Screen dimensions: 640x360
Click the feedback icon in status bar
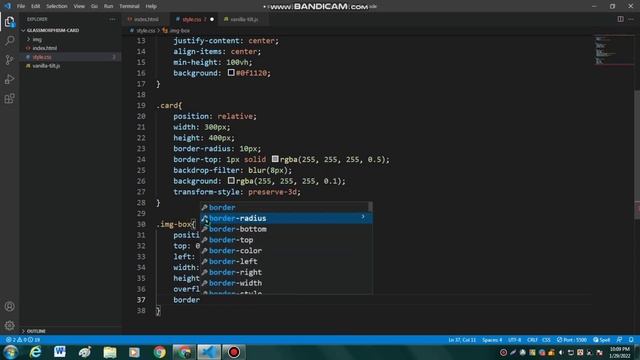pyautogui.click(x=620, y=340)
